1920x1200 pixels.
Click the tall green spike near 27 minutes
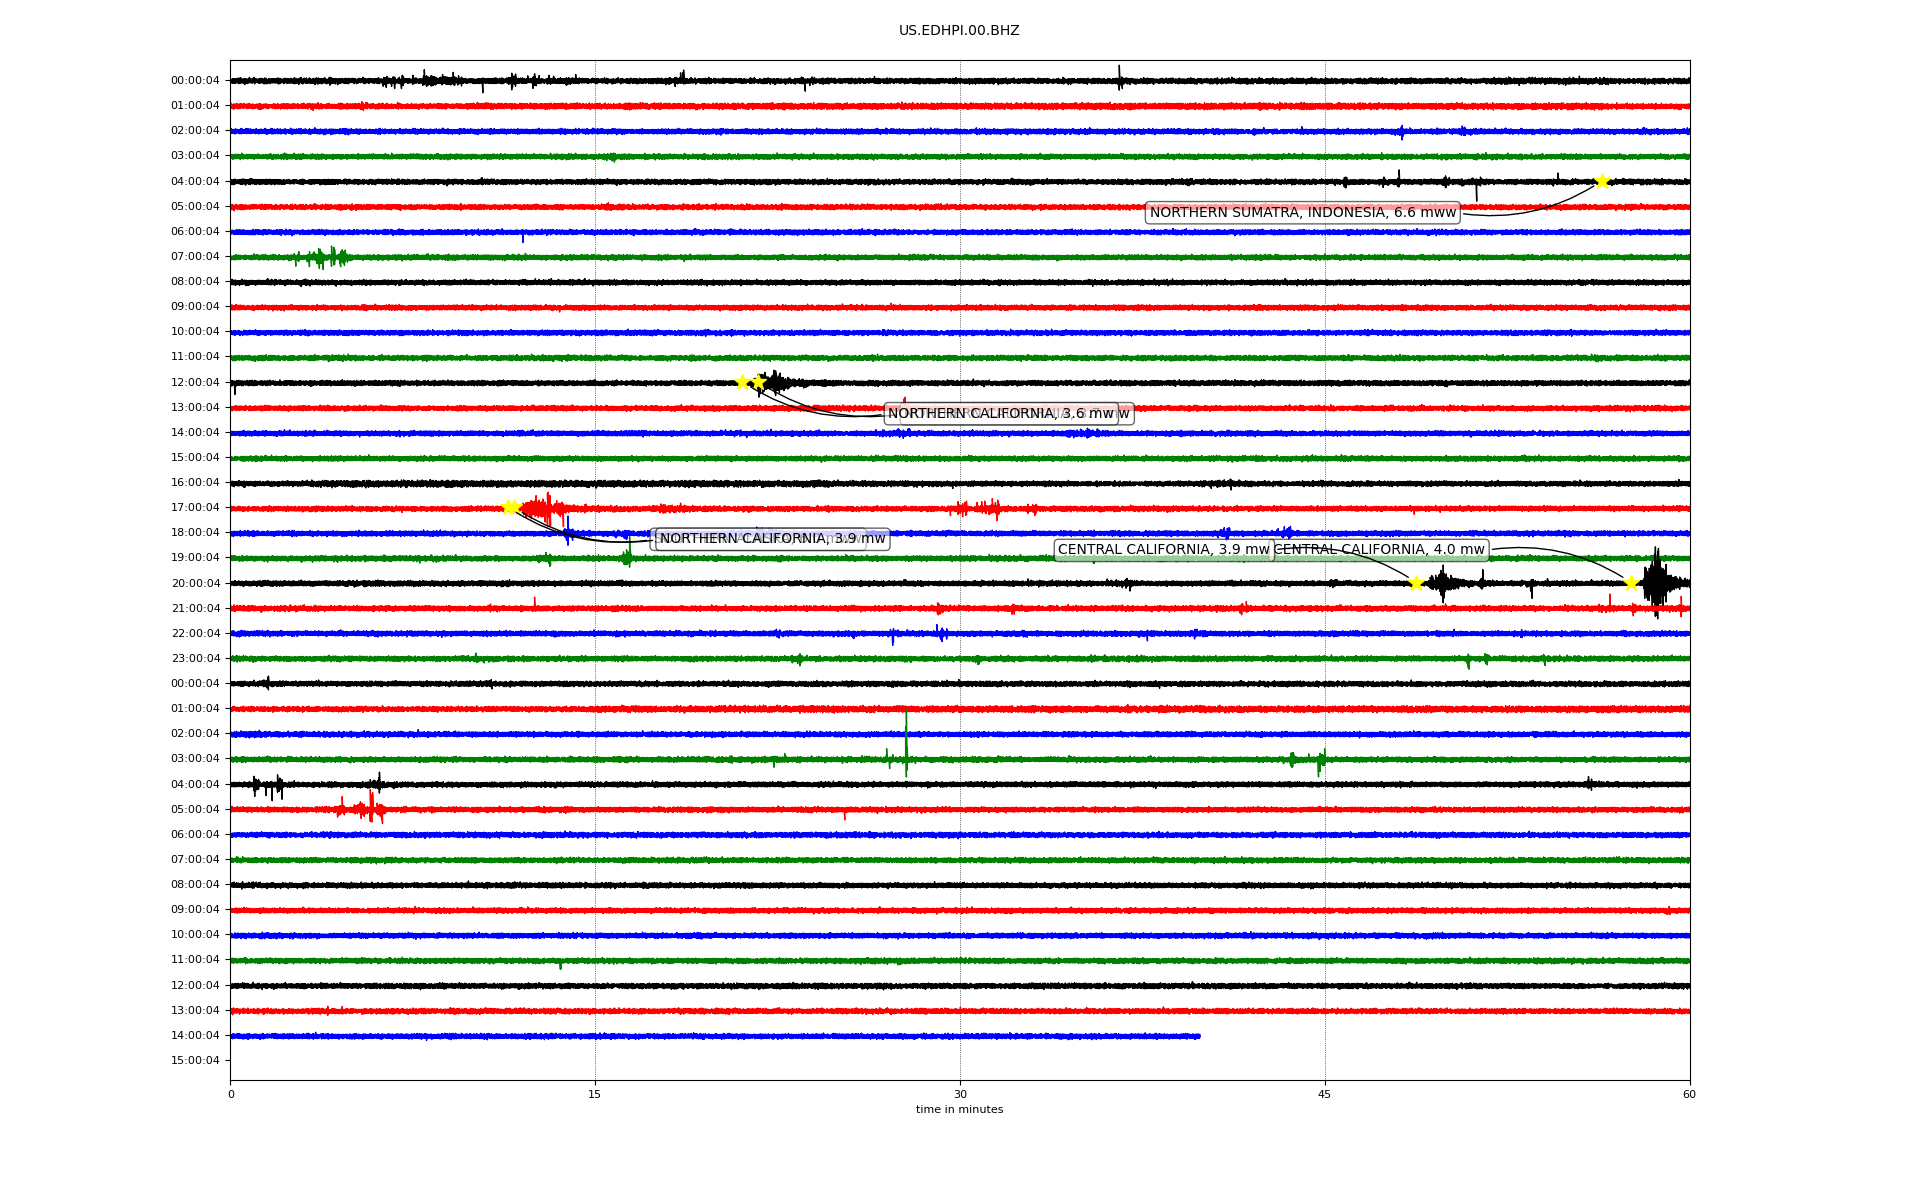(x=906, y=742)
